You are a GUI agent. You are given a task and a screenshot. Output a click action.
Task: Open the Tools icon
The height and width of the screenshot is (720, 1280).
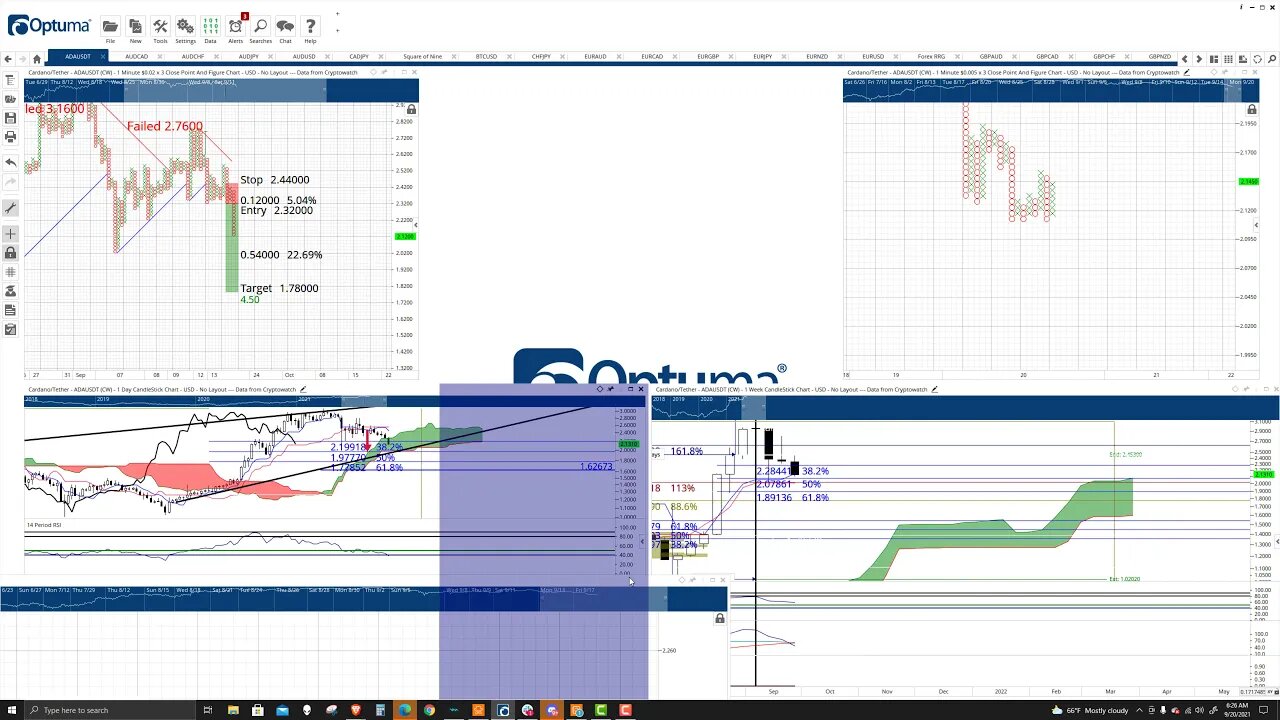point(160,26)
